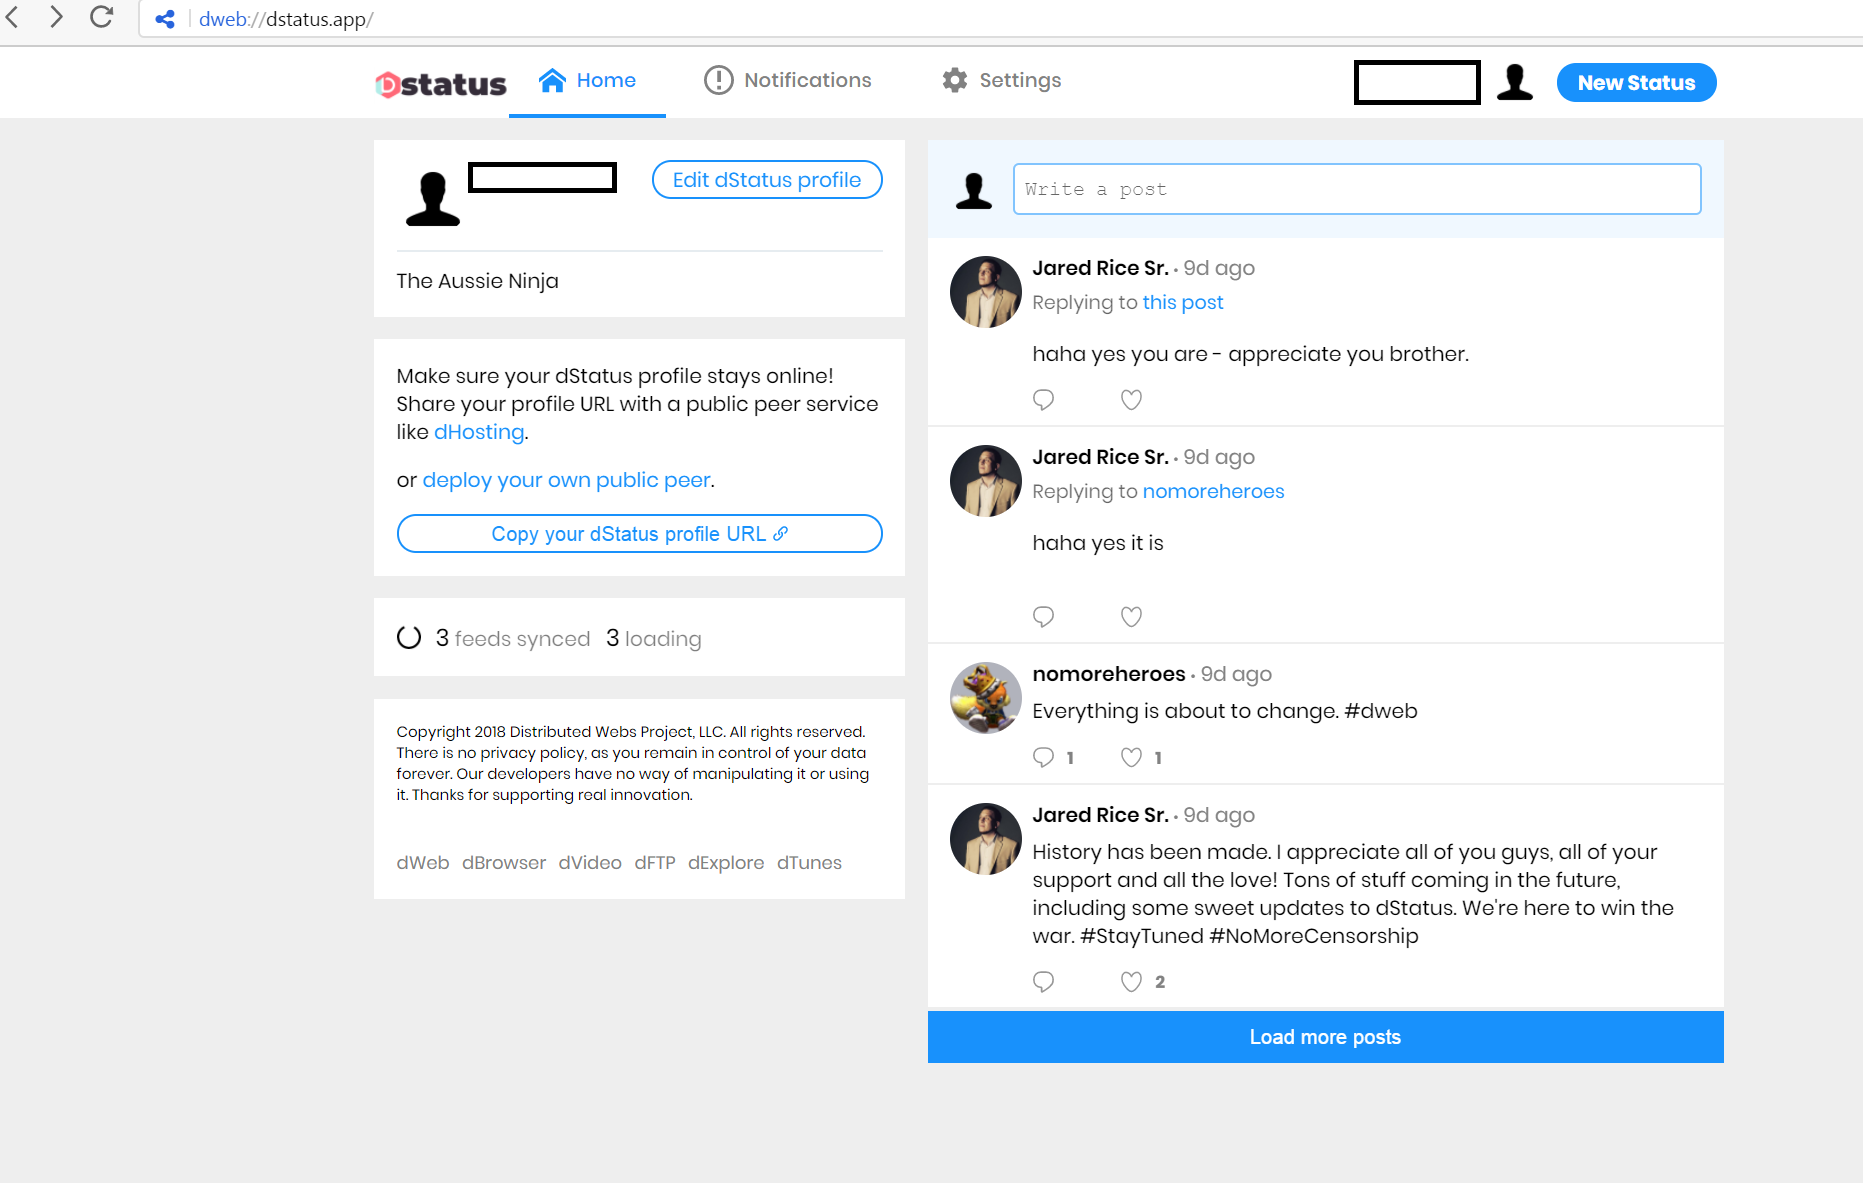The image size is (1863, 1183).
Task: Click Edit dStatus profile button
Action: coord(767,180)
